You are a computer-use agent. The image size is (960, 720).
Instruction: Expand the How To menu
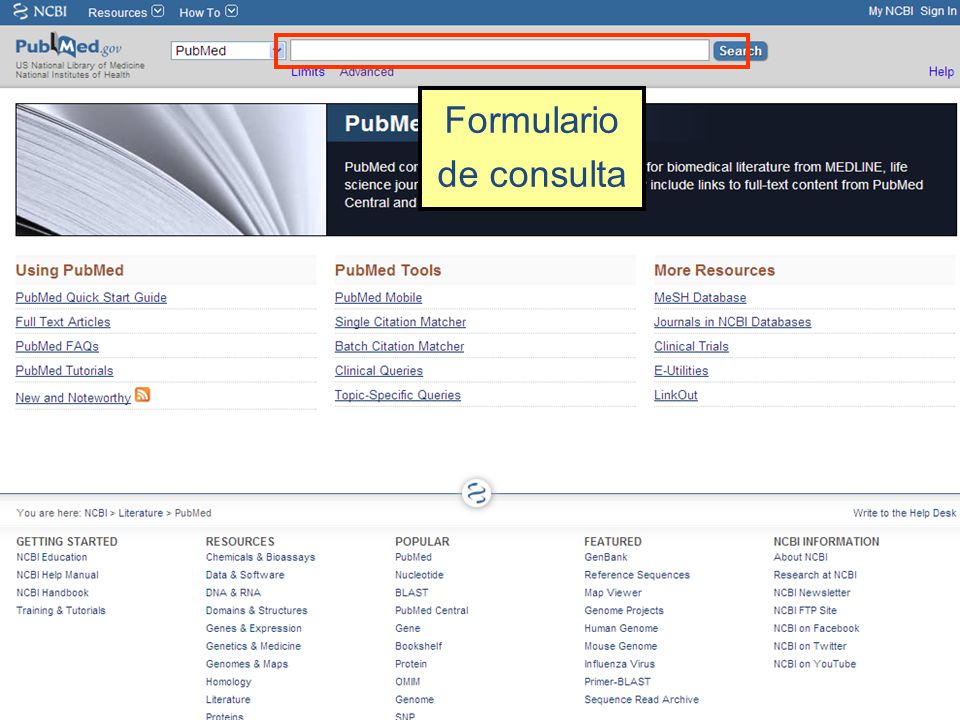tap(208, 12)
